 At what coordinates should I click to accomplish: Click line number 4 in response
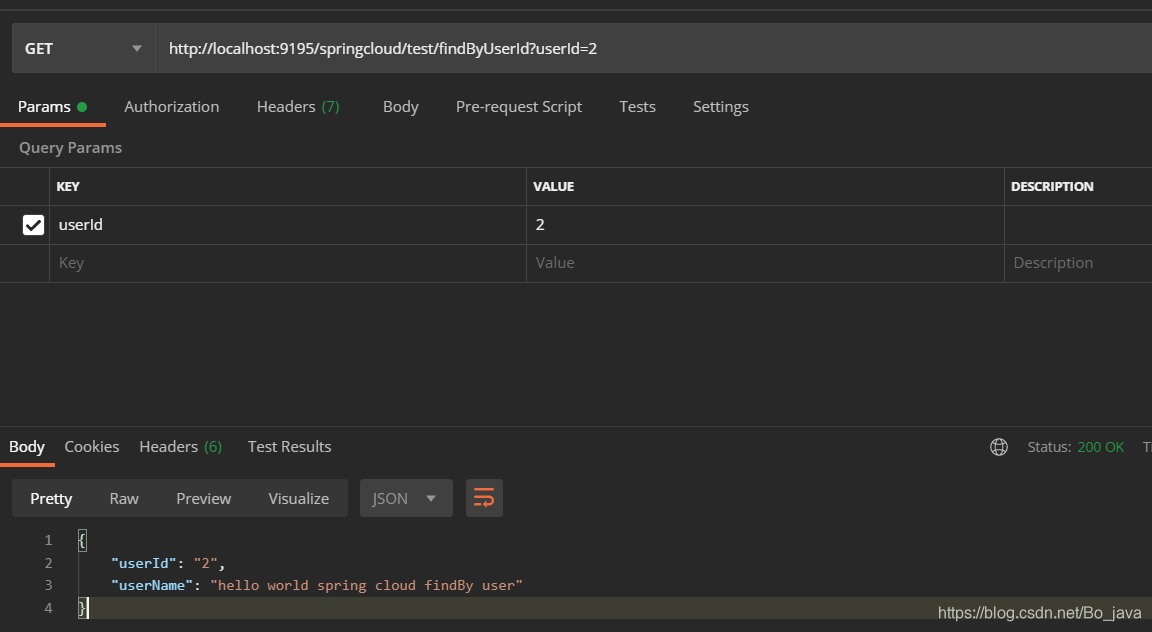pos(48,608)
